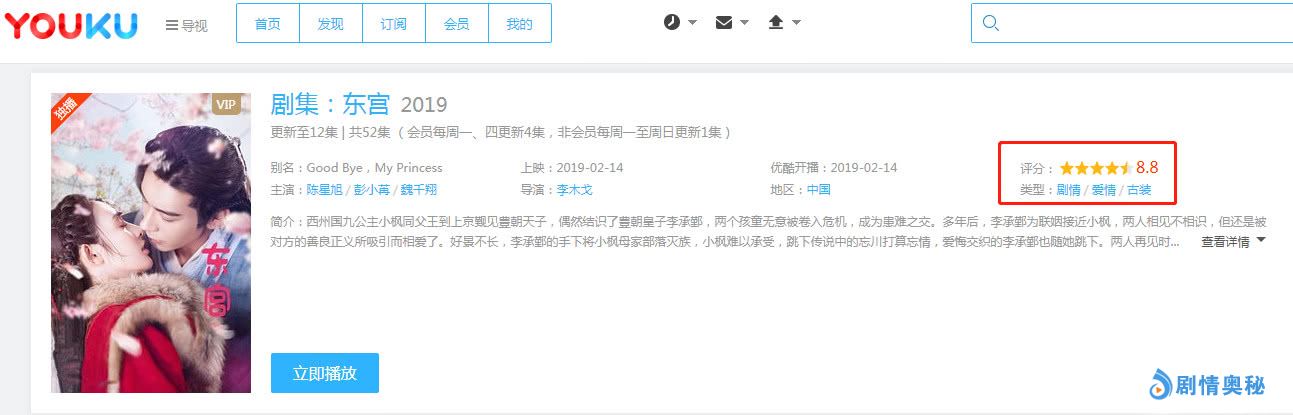Open director 李木戈 link
The width and height of the screenshot is (1293, 415).
[575, 190]
